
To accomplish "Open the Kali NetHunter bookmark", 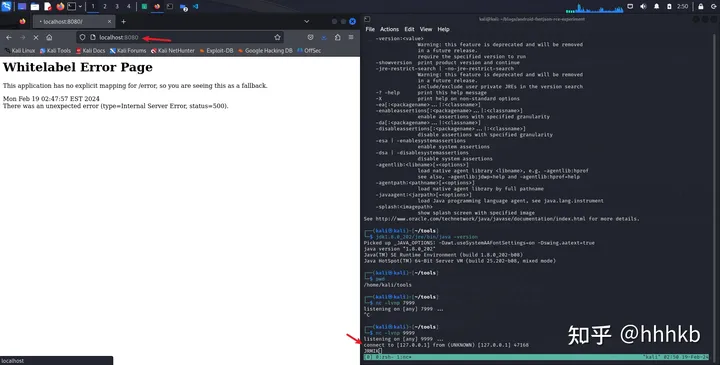I will pyautogui.click(x=173, y=51).
